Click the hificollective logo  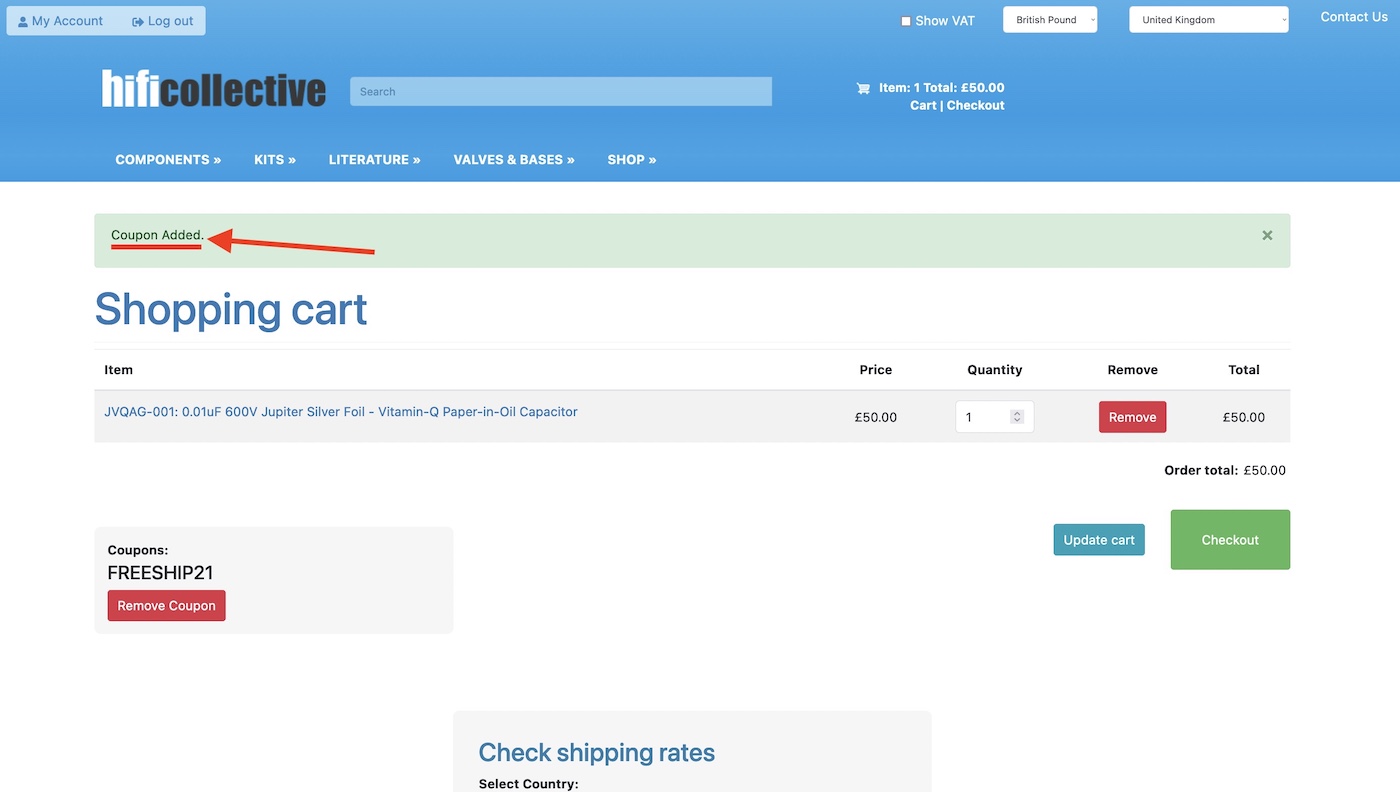(213, 88)
